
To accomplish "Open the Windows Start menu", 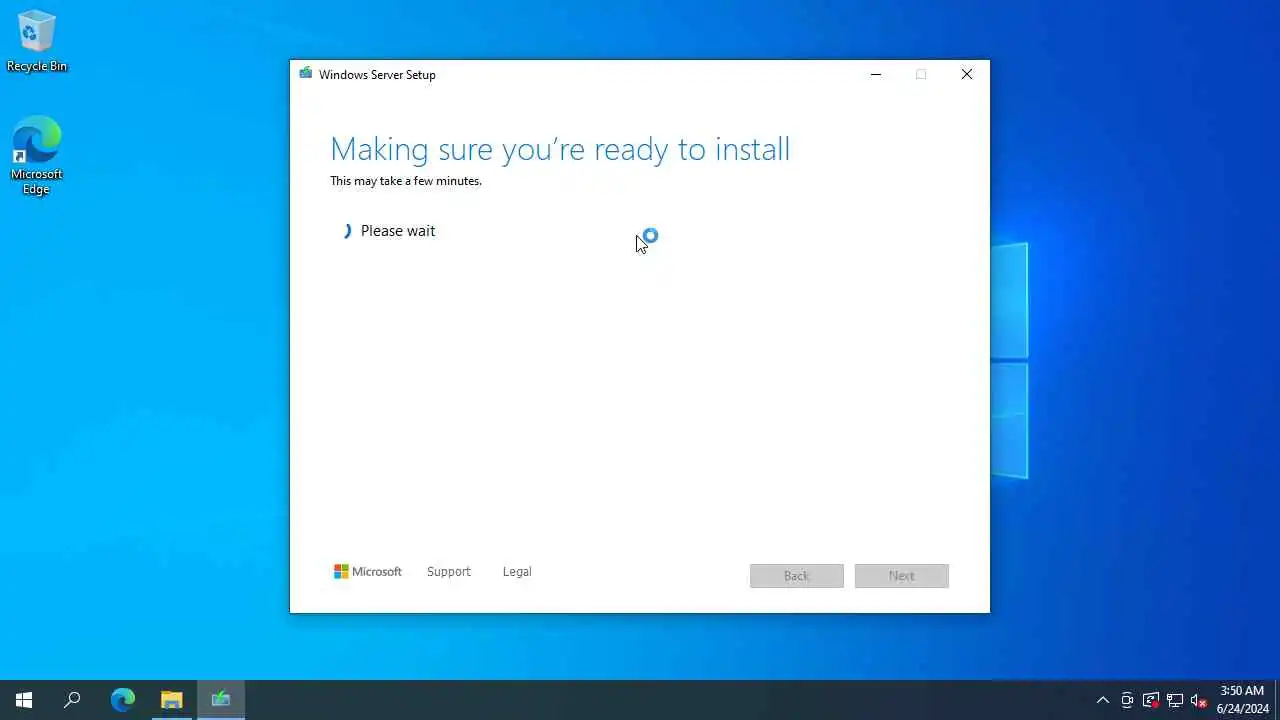I will pos(24,700).
